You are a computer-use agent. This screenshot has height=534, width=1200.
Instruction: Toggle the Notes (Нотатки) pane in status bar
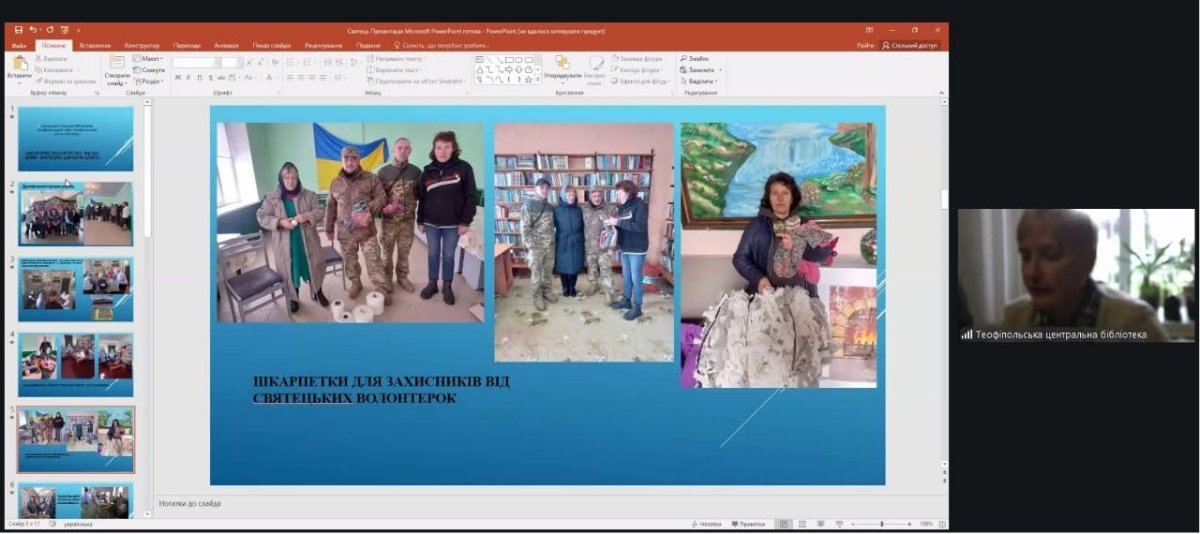pyautogui.click(x=706, y=524)
